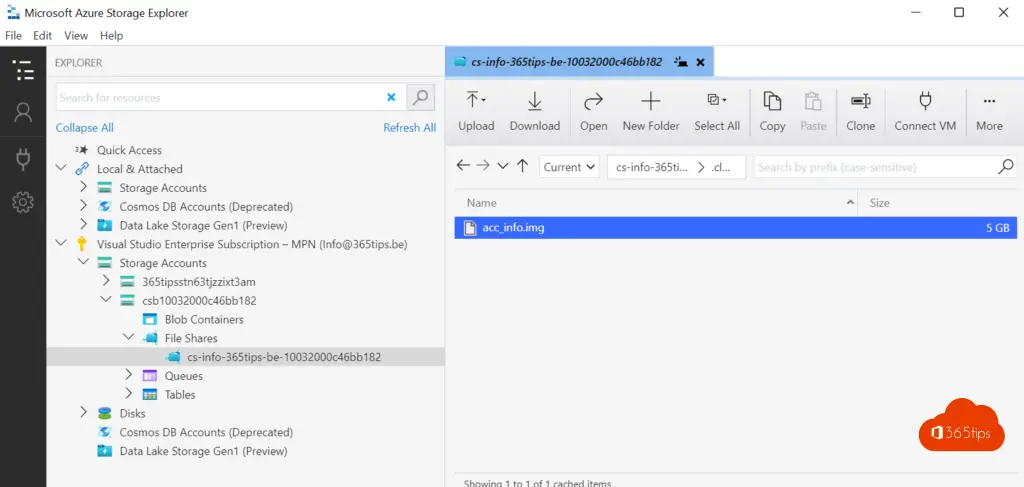Collapse Storage Accounts under the subscription

pos(83,262)
